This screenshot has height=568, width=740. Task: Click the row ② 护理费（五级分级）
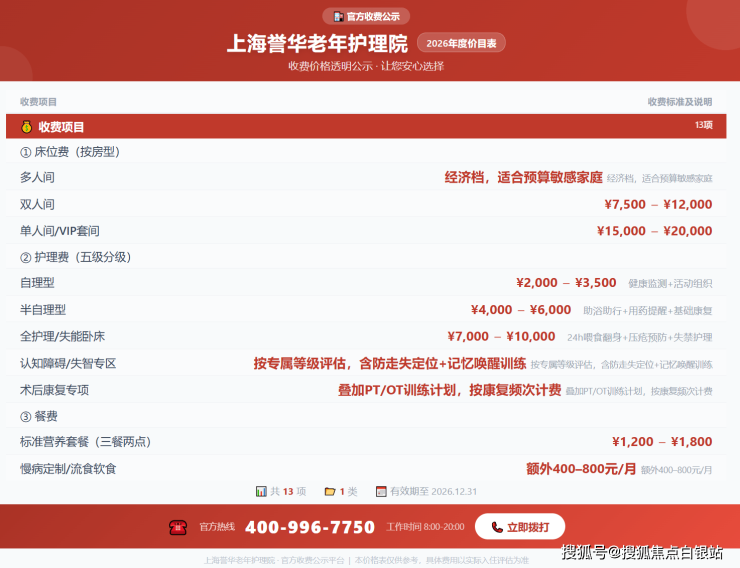pyautogui.click(x=366, y=257)
